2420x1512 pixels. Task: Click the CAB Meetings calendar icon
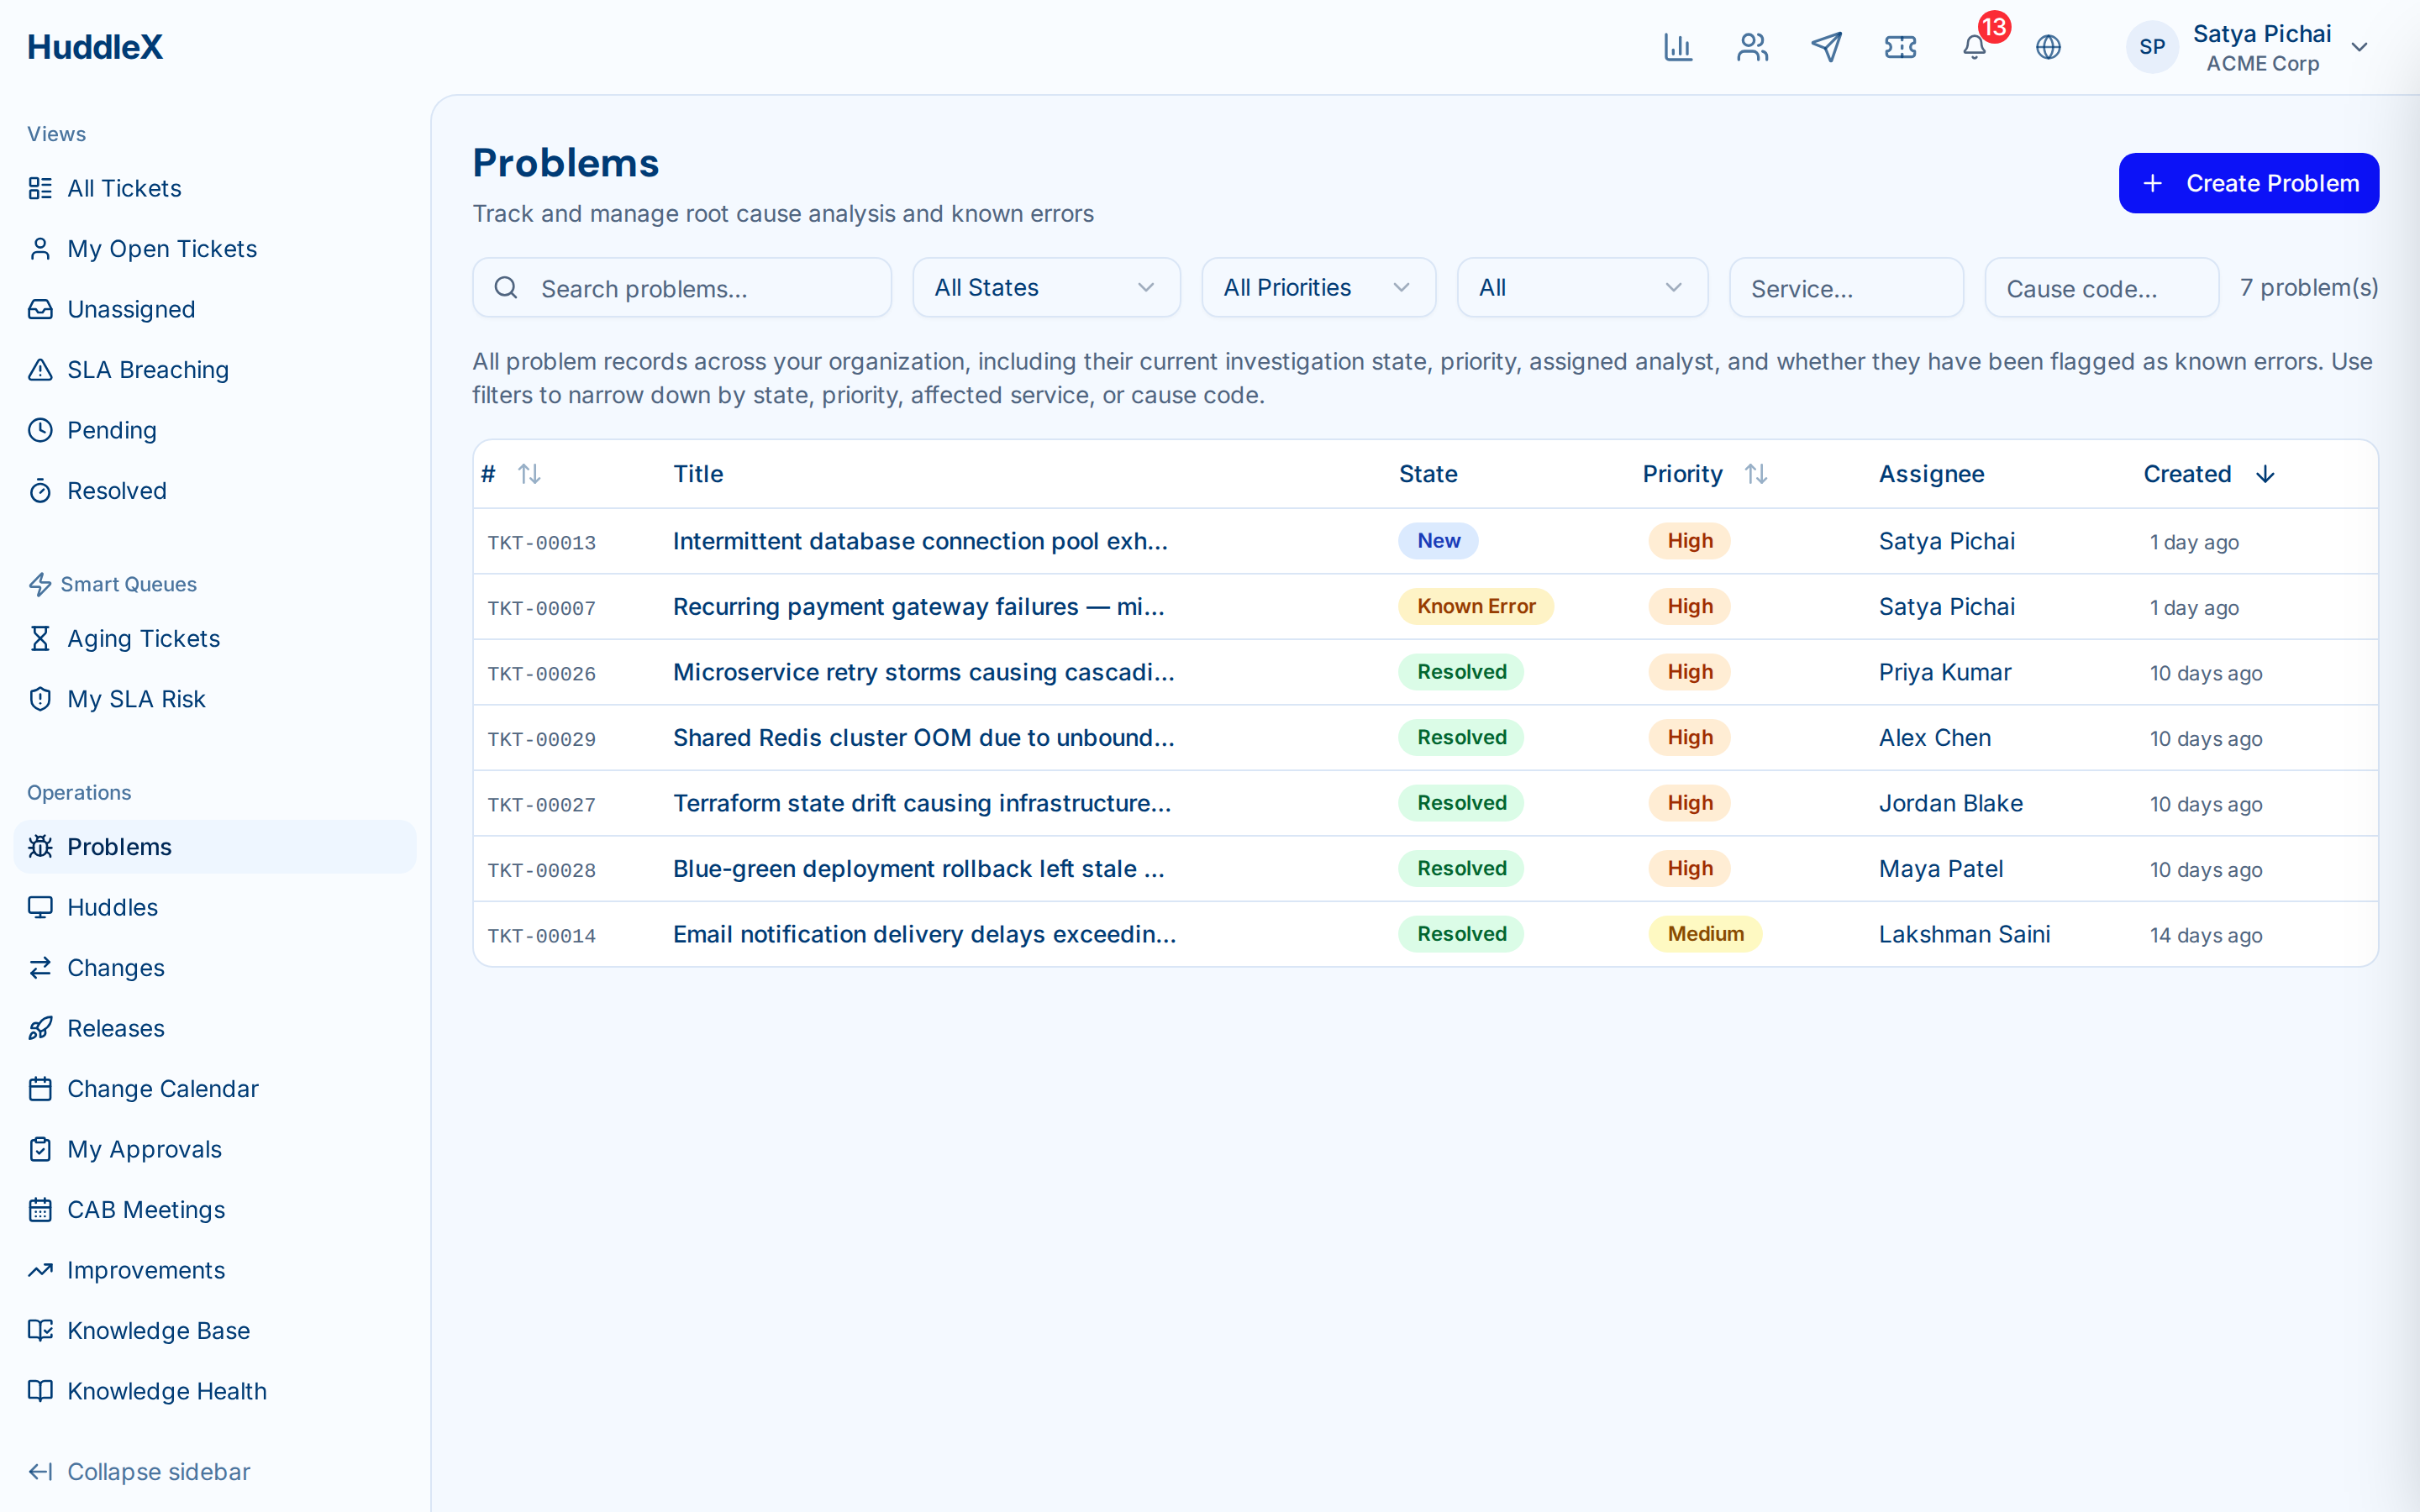point(40,1210)
